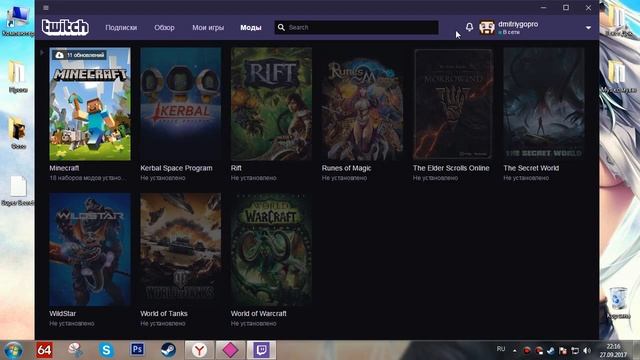This screenshot has width=640, height=360.
Task: Choose The Elder Scrolls Online cover
Action: [453, 104]
